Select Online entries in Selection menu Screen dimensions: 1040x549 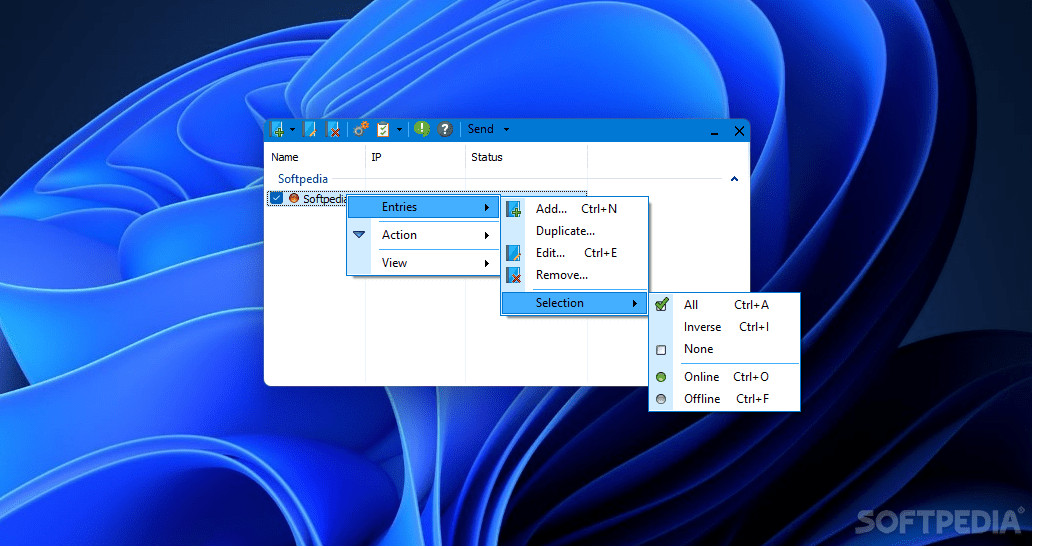pos(724,377)
